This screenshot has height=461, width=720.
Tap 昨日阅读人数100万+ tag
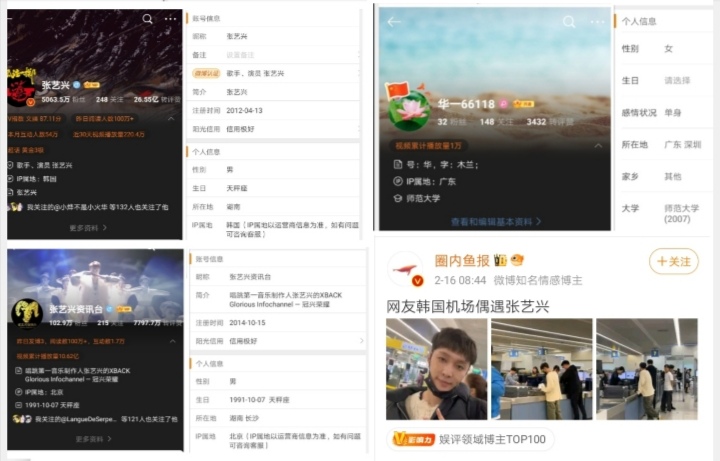105,118
